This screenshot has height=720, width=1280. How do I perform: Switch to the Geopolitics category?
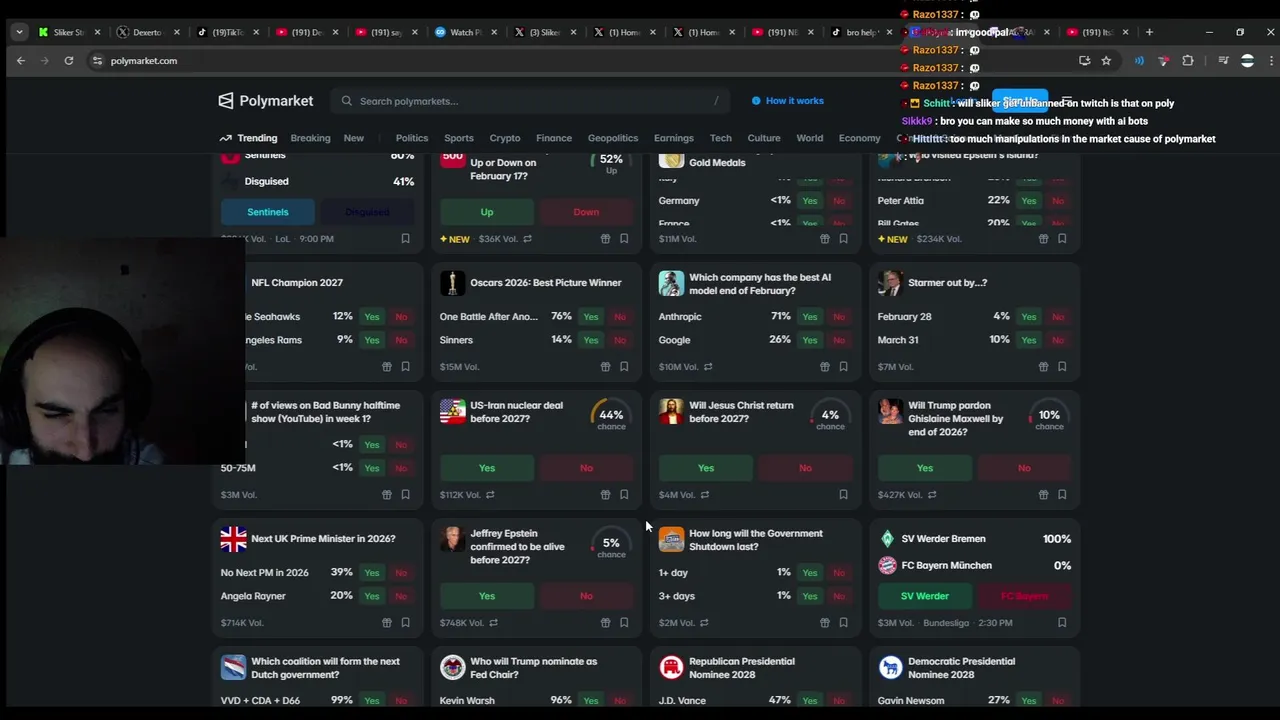point(613,138)
